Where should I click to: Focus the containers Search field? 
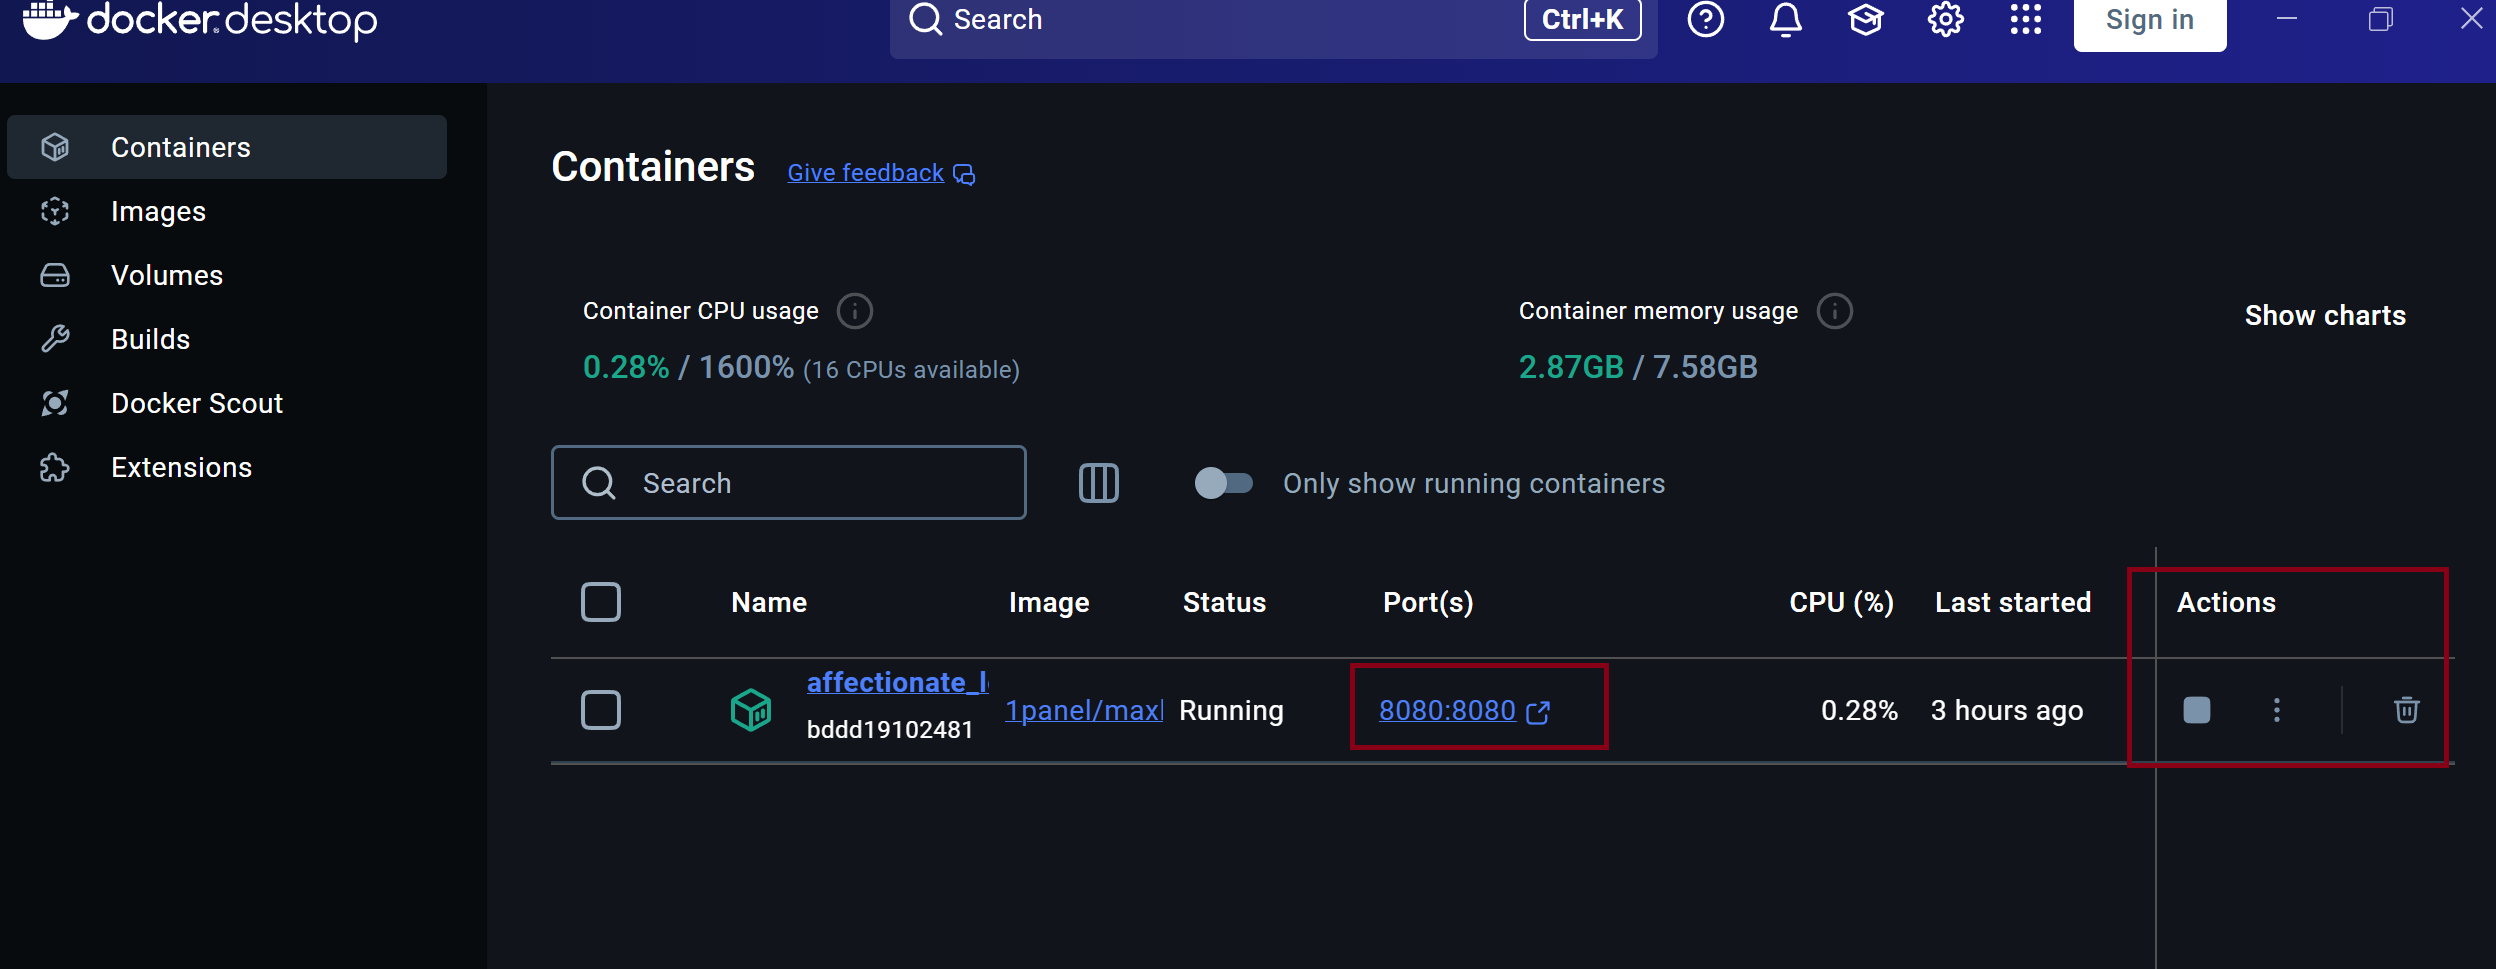(x=788, y=483)
